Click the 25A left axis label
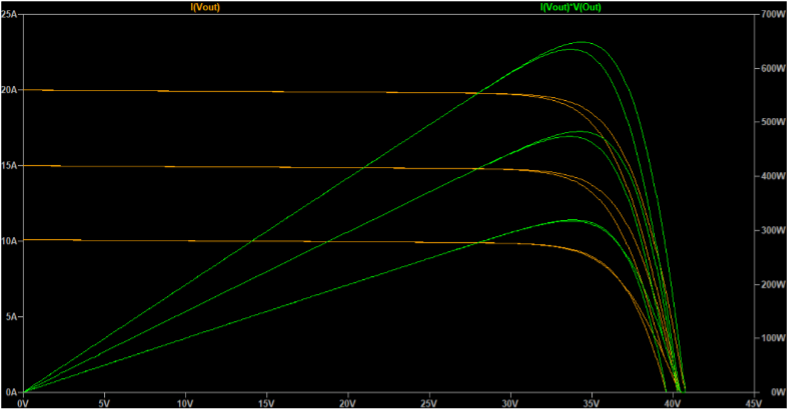Viewport: 788px width, 410px height. (9, 14)
